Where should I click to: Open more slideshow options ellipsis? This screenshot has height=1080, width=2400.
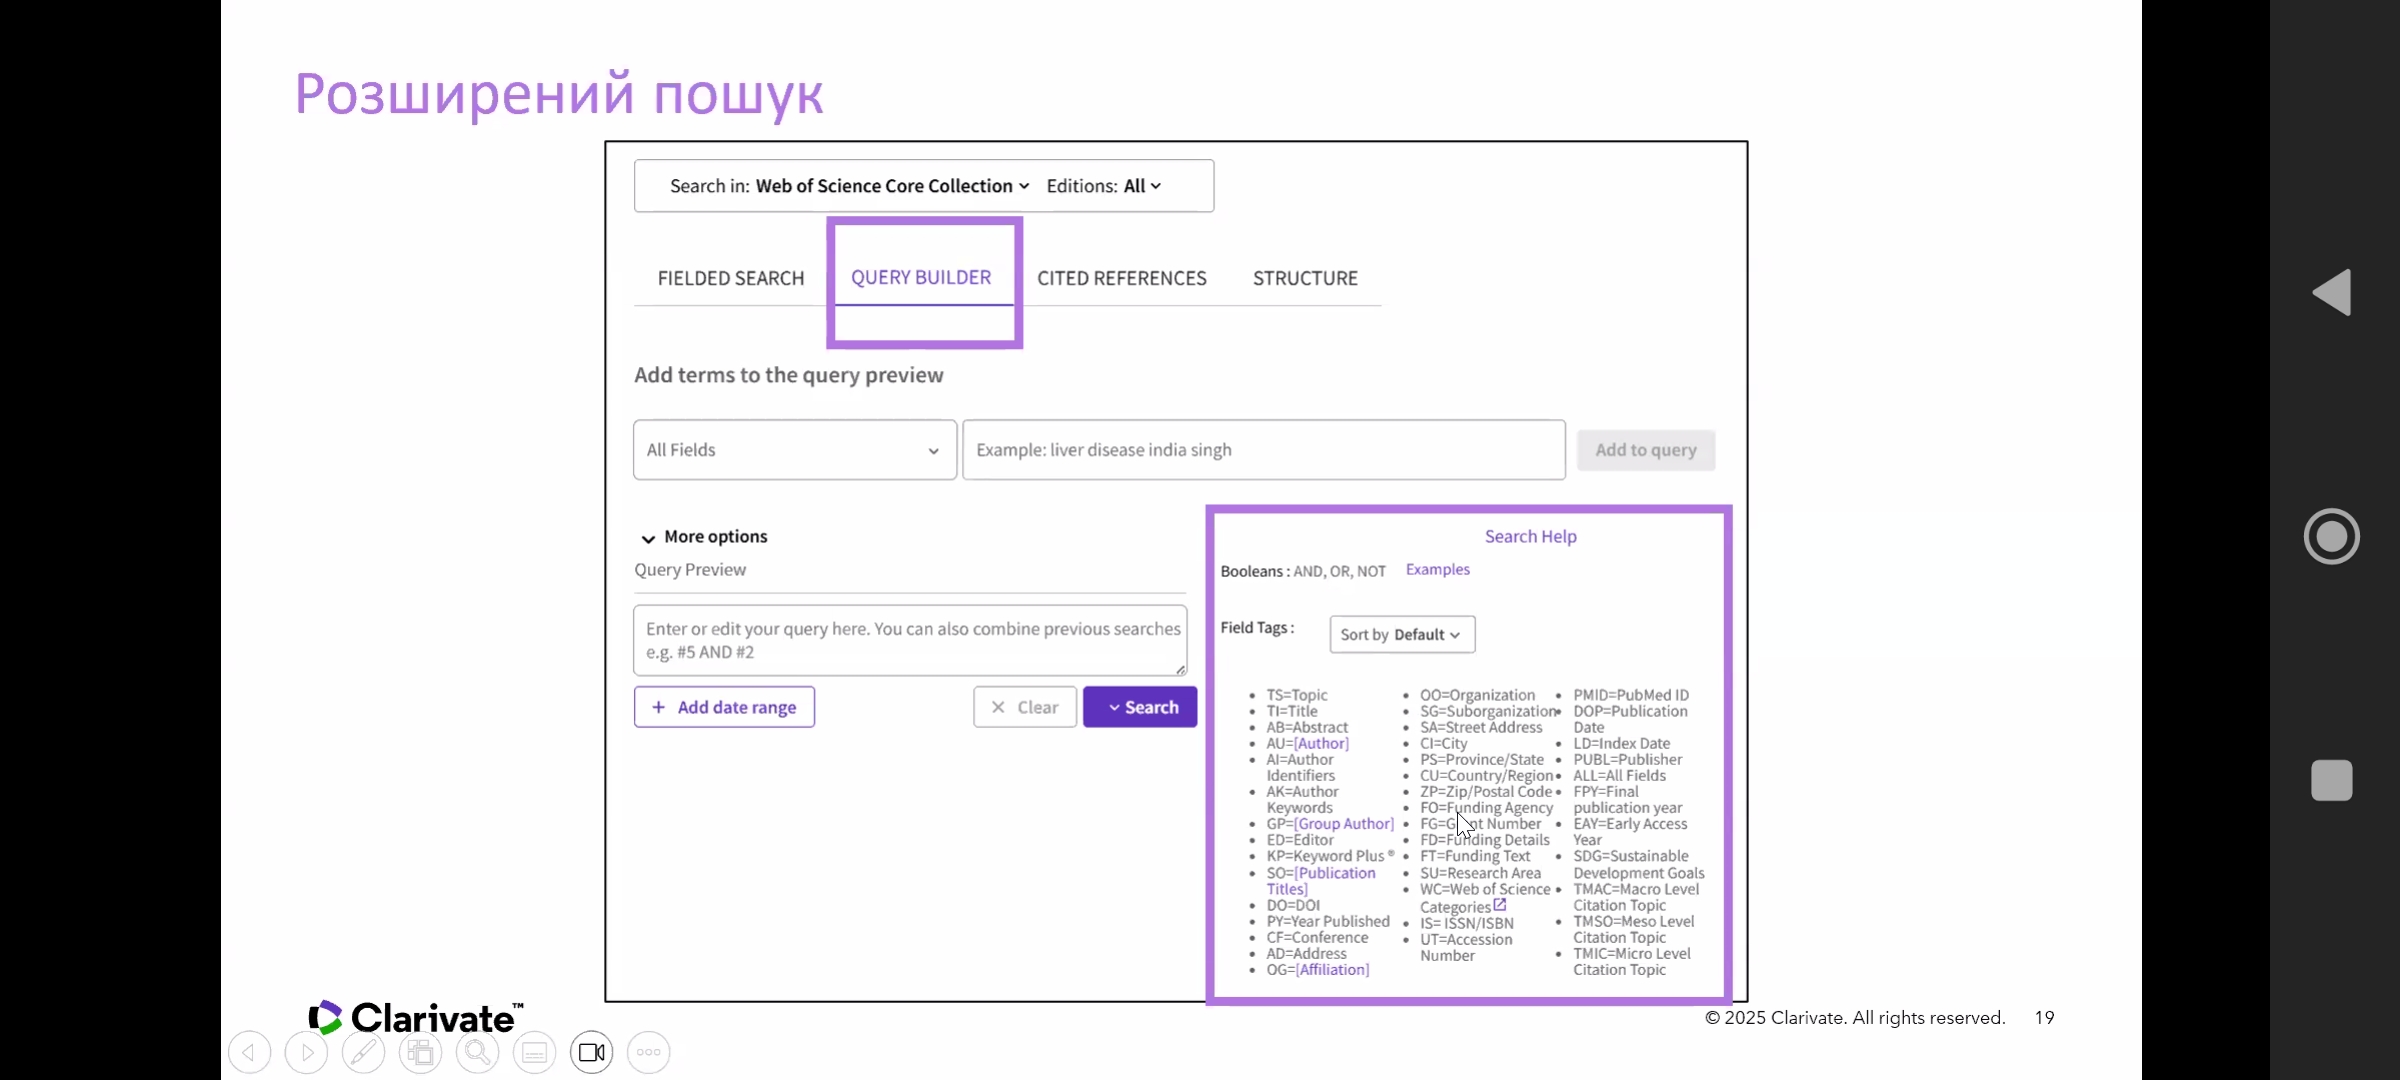[x=648, y=1052]
